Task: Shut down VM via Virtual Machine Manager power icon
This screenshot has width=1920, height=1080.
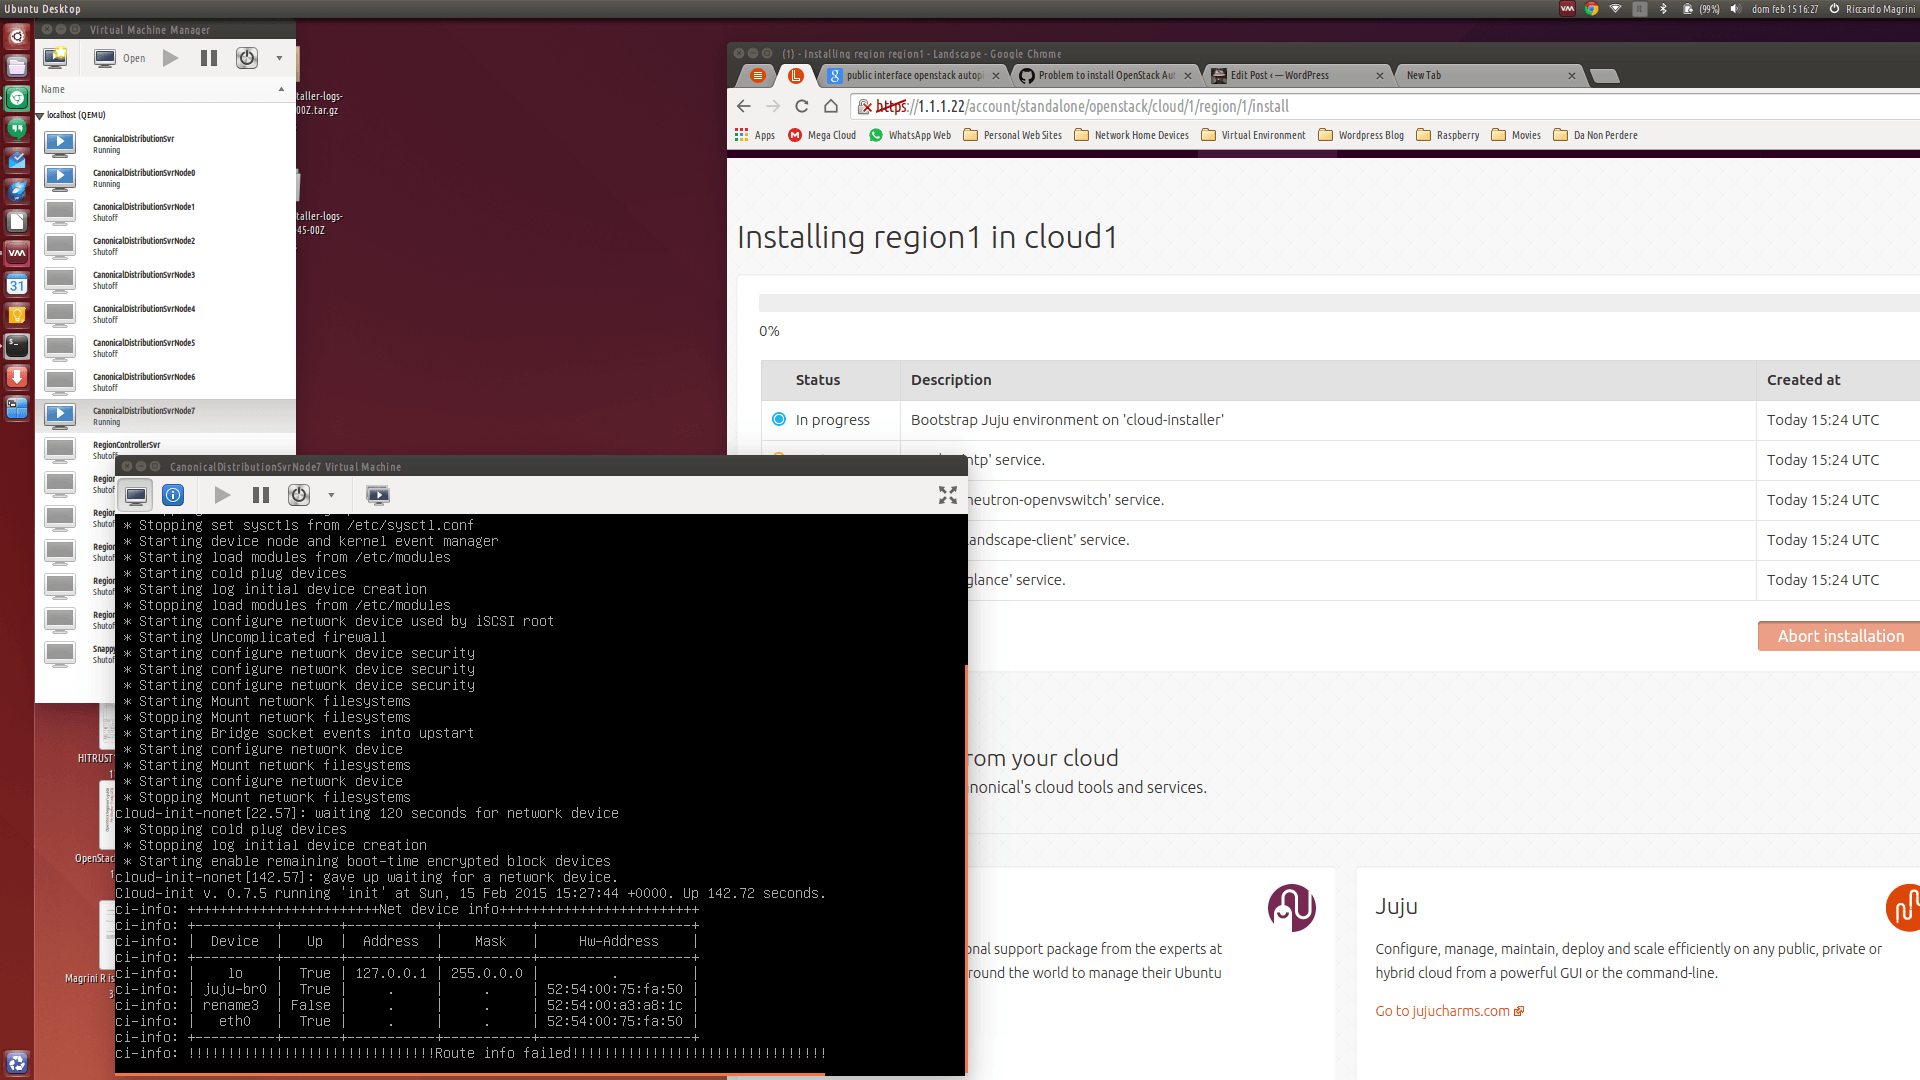Action: point(247,58)
